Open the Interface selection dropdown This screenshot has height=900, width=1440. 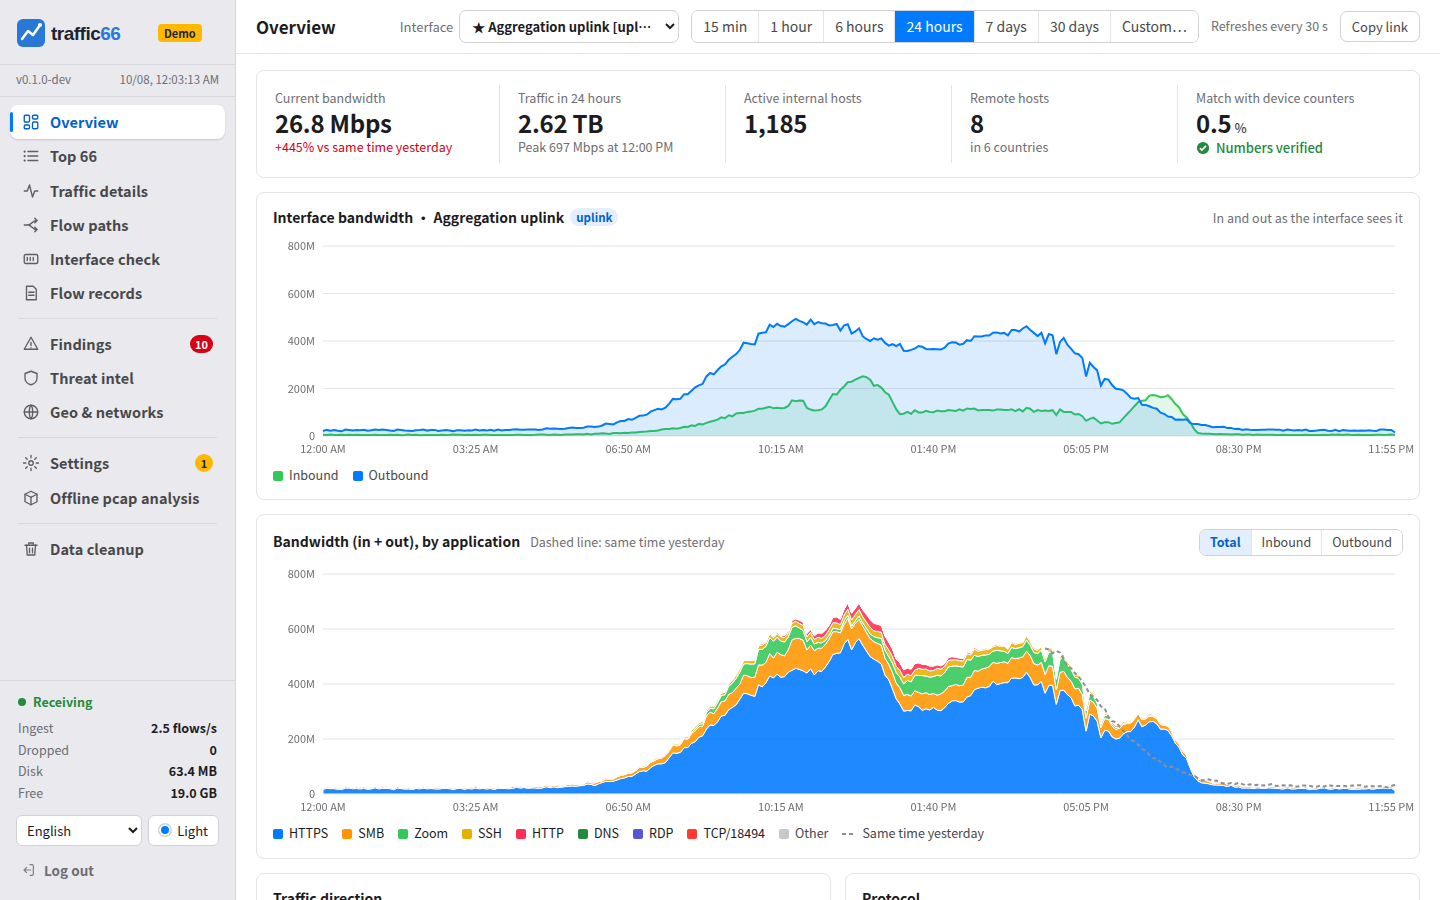pos(569,27)
